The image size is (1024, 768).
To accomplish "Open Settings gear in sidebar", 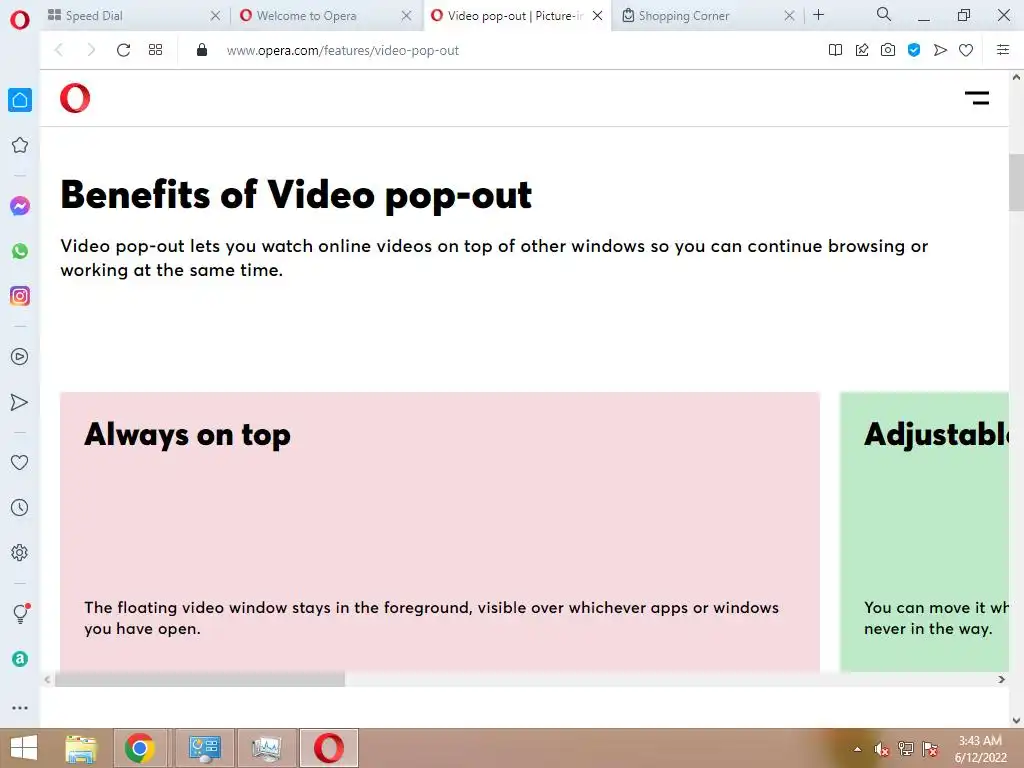I will 20,552.
